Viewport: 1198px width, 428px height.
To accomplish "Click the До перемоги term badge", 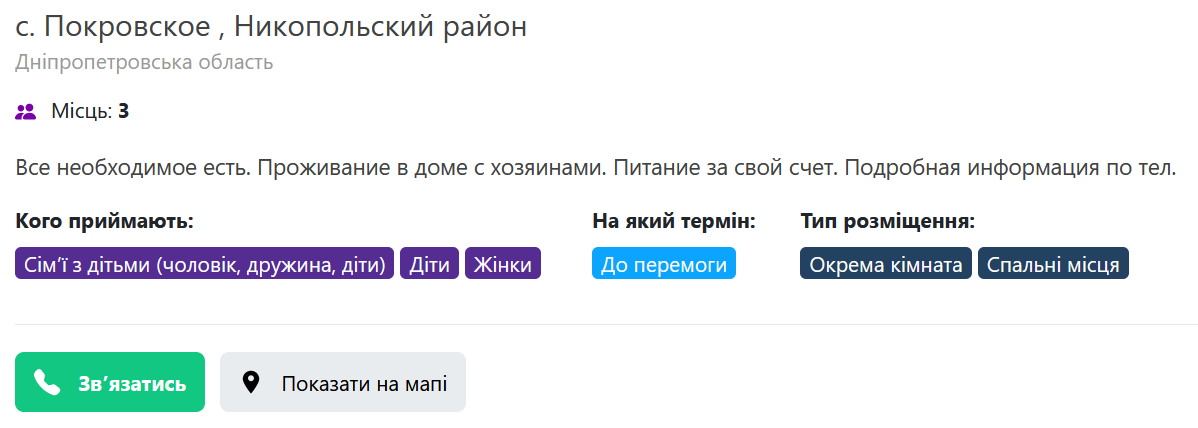I will [664, 264].
